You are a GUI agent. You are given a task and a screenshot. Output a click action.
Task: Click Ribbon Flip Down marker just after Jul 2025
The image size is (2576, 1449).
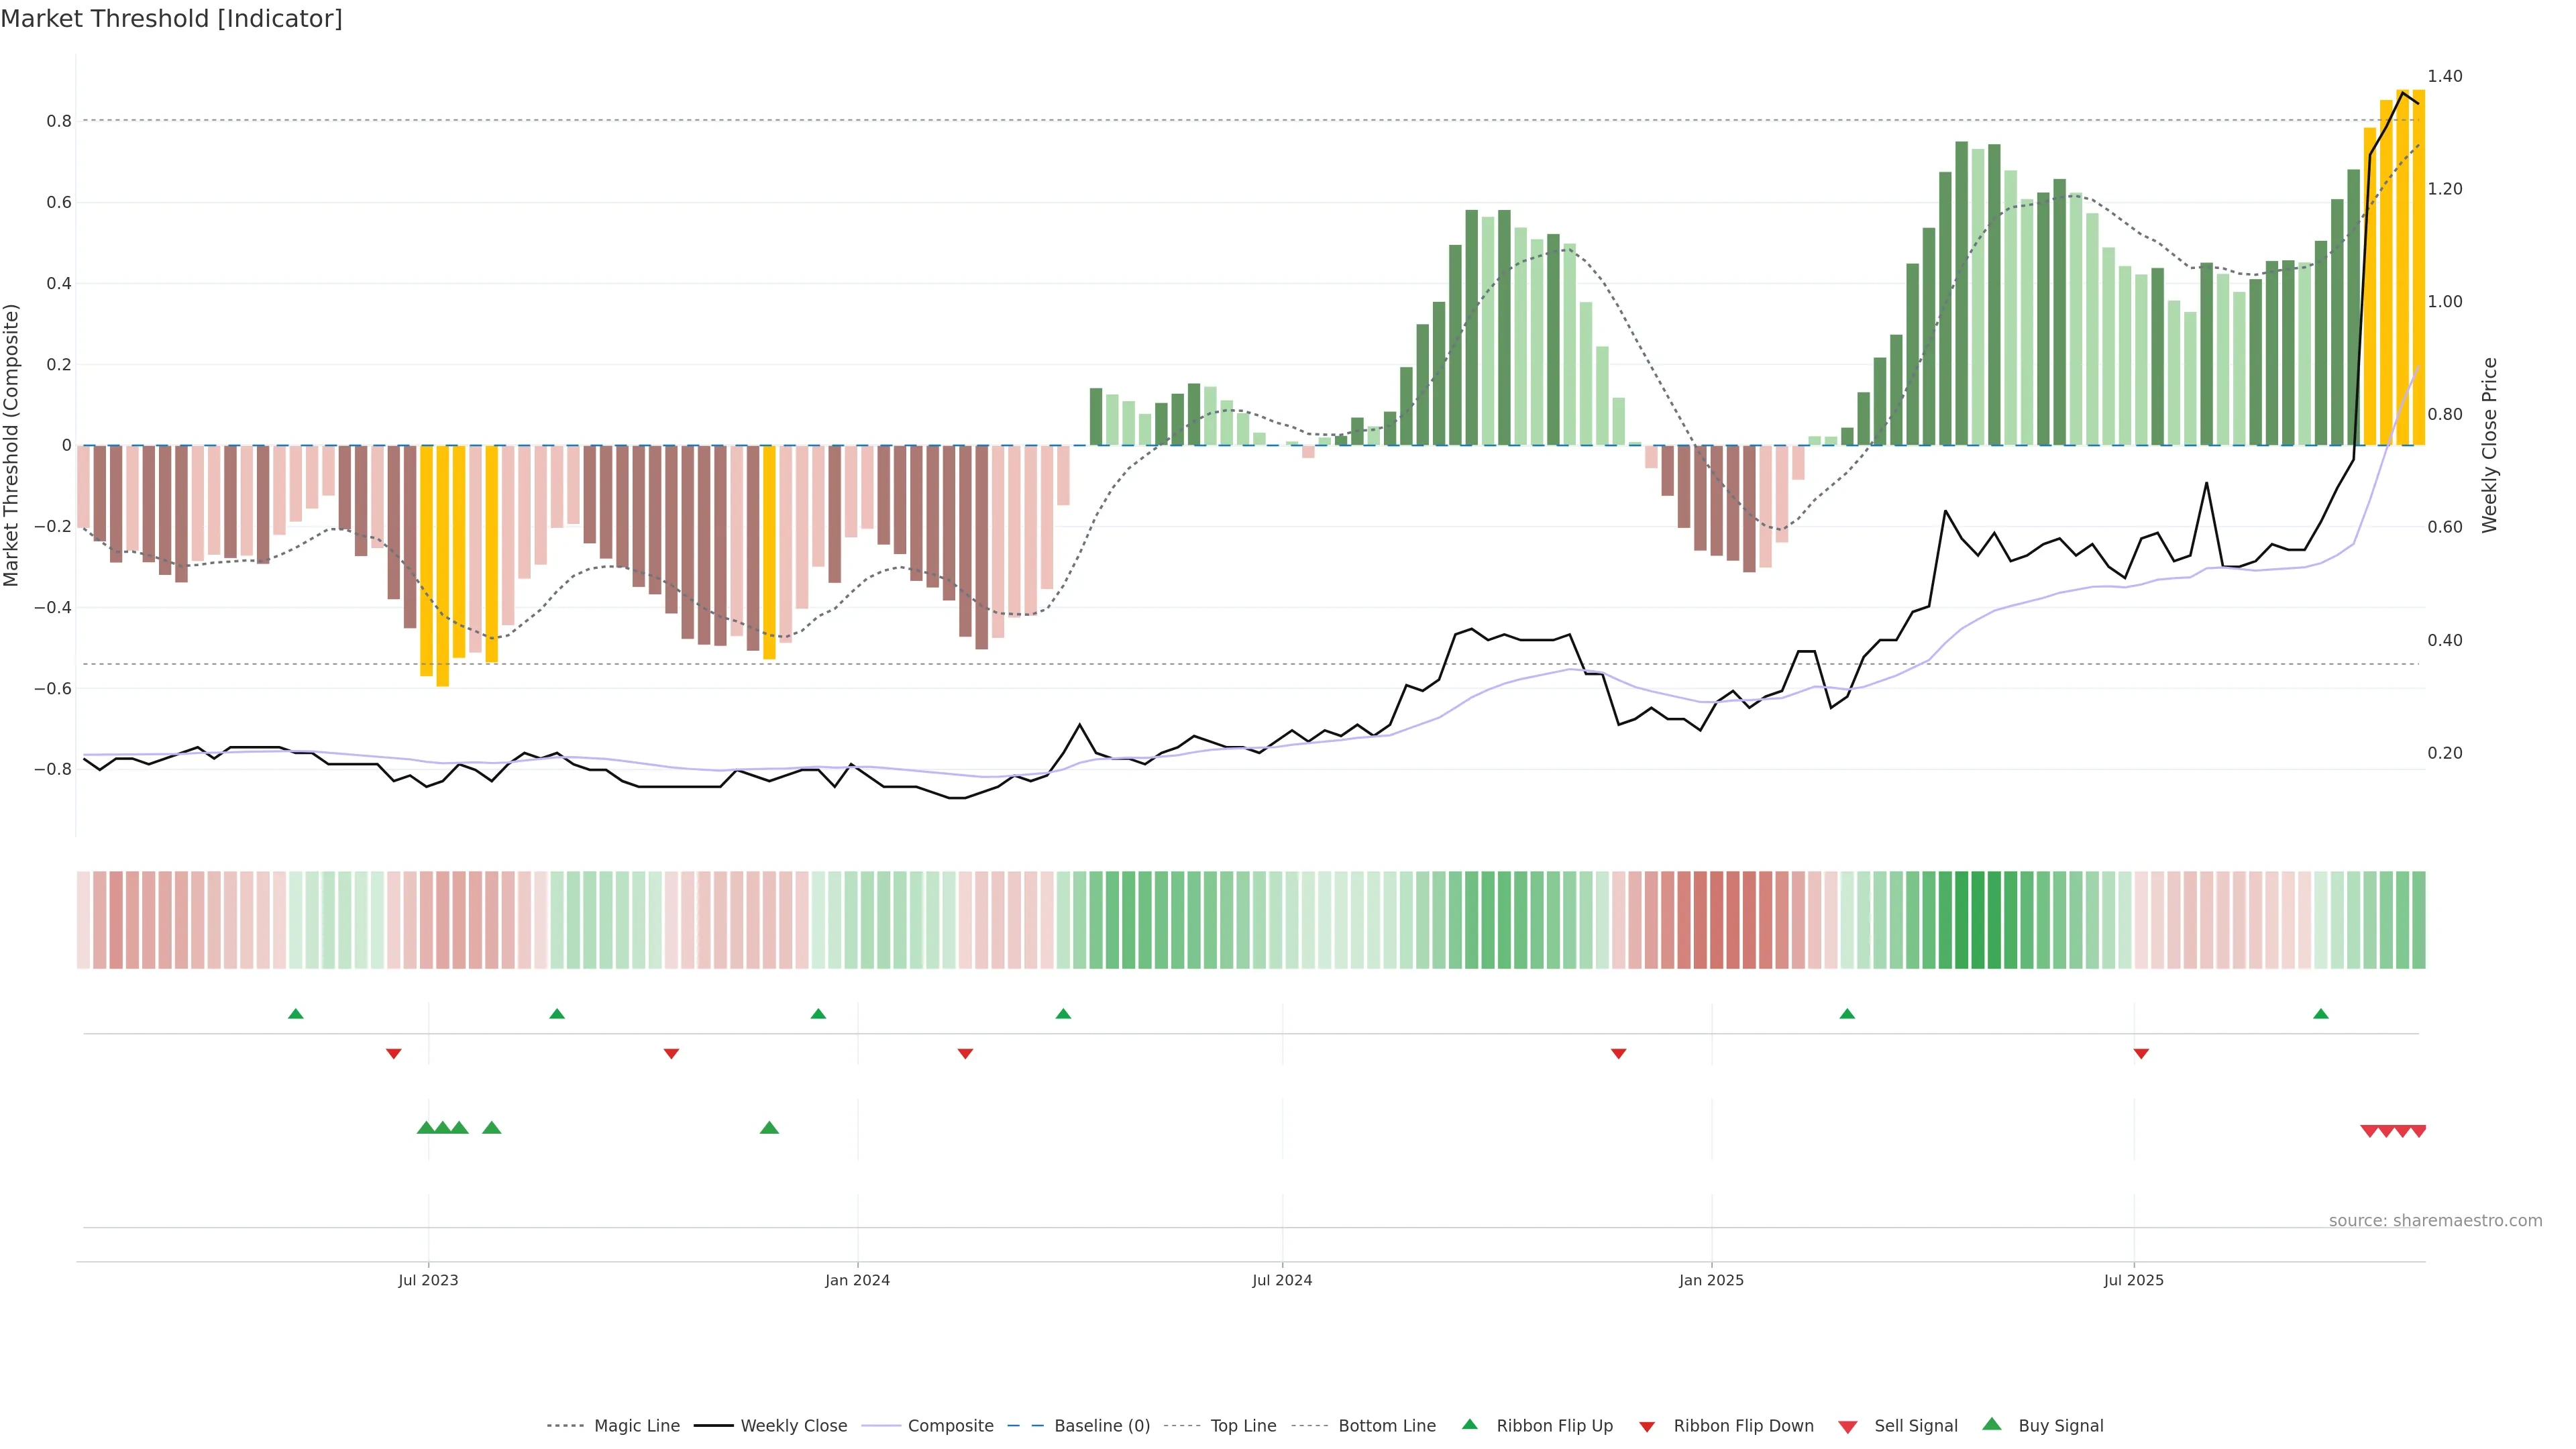(2141, 1053)
